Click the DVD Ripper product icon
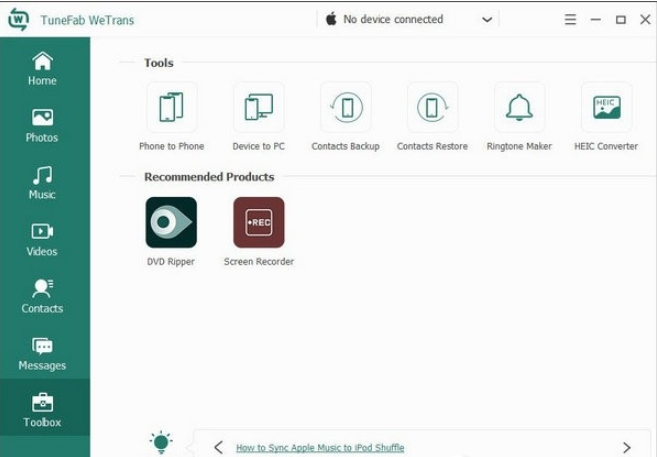657x457 pixels. (171, 222)
